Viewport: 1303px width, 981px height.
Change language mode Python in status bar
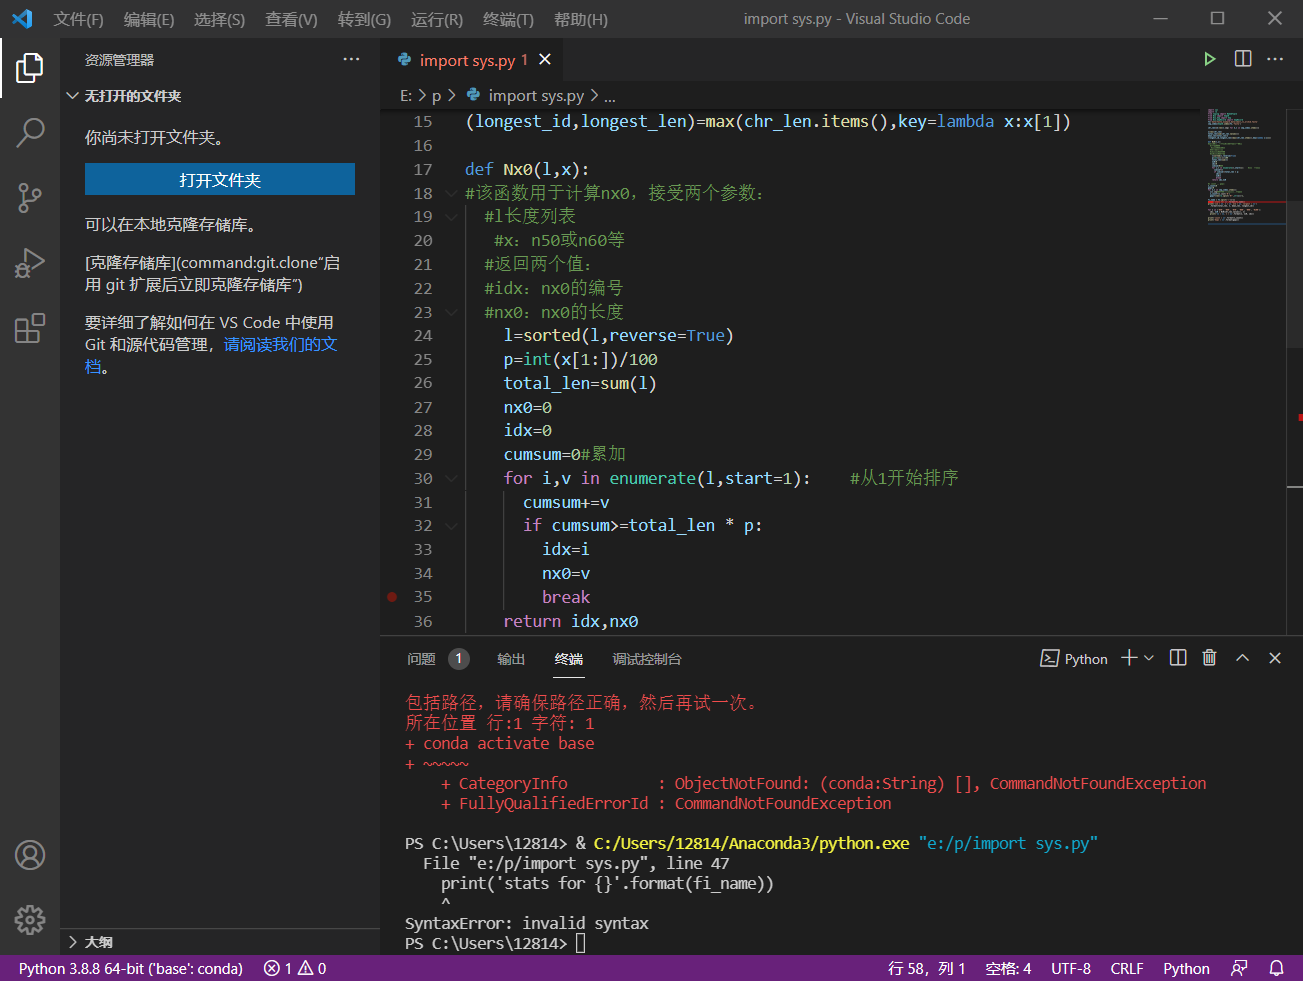(1186, 968)
